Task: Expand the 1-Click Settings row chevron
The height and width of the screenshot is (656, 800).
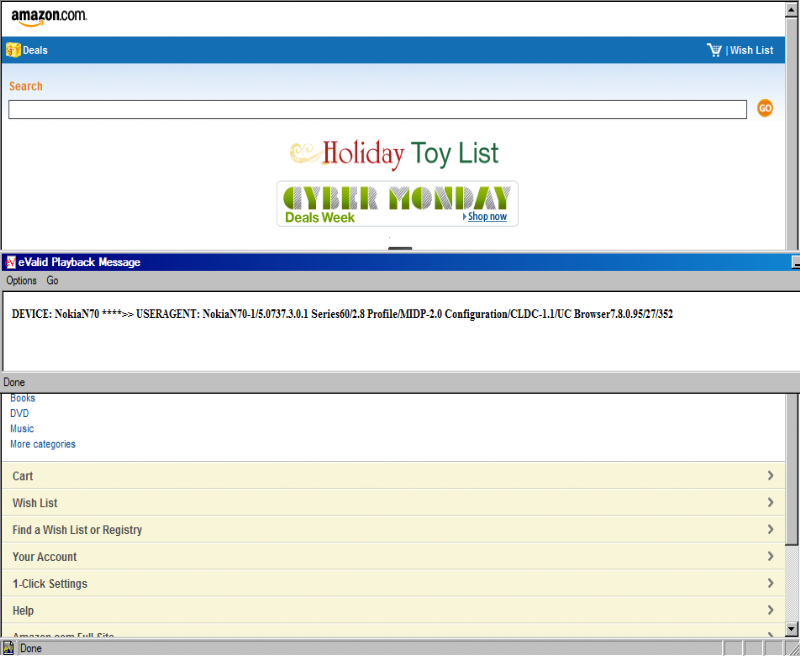Action: click(770, 583)
